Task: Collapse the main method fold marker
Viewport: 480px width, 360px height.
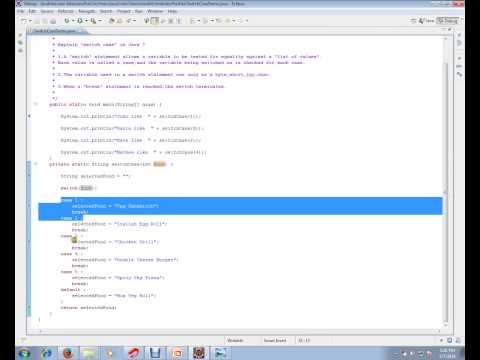Action: [35, 104]
